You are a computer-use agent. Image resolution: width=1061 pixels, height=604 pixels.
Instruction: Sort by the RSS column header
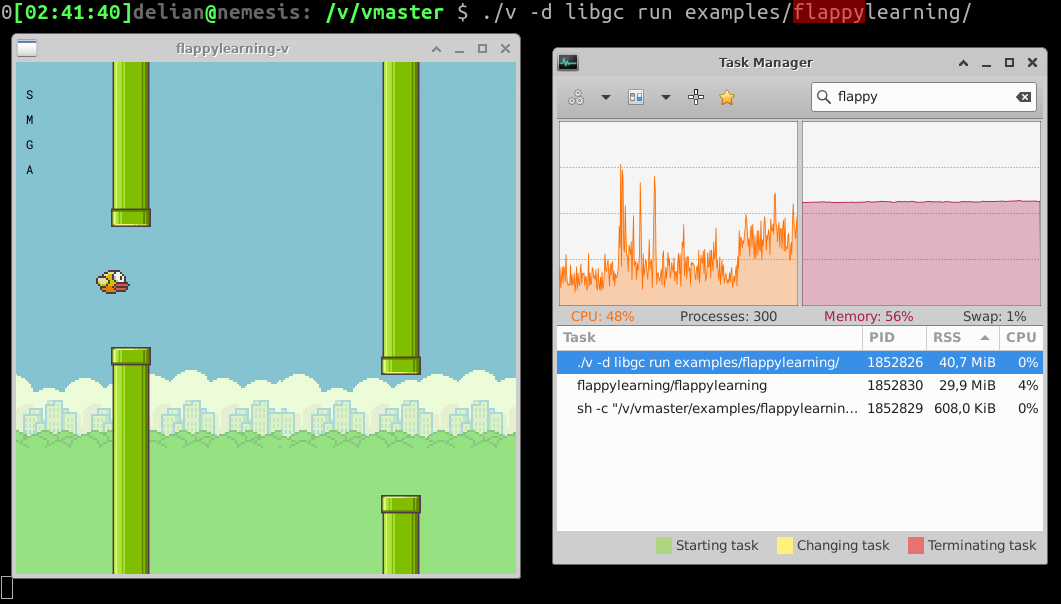click(x=963, y=338)
